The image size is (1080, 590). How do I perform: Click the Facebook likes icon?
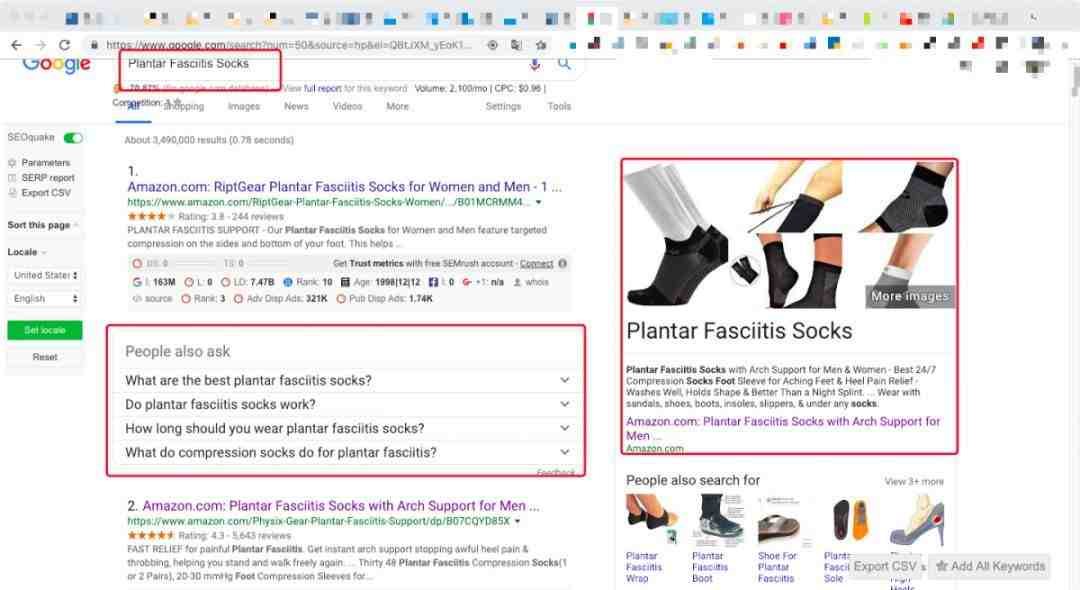(433, 282)
